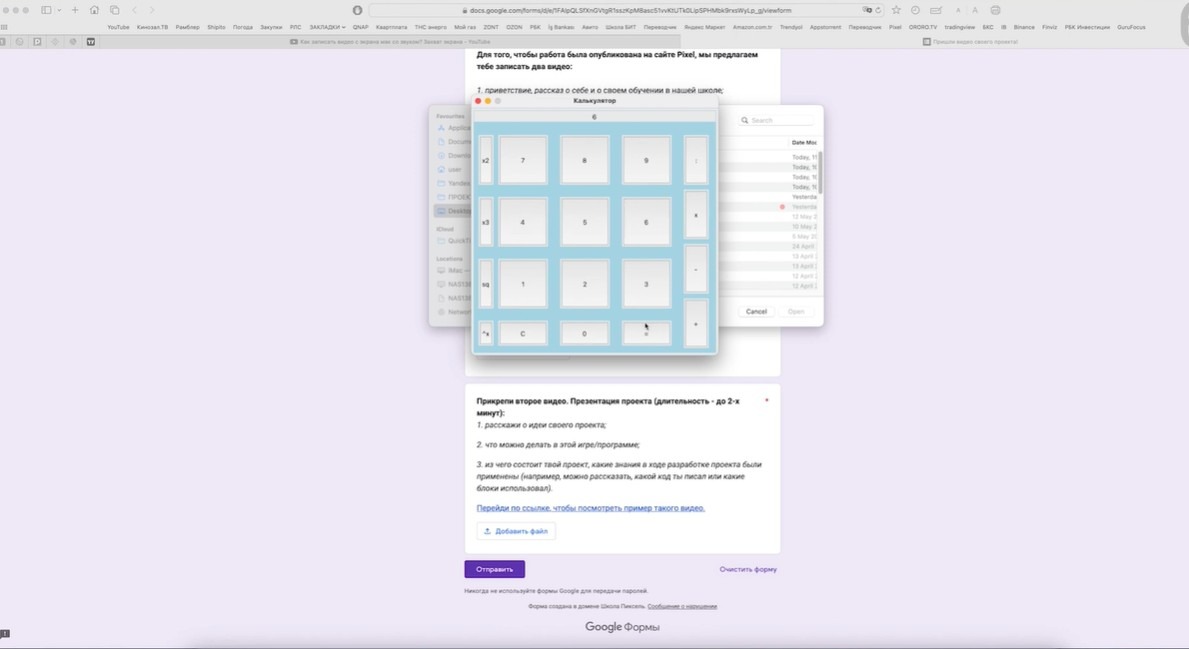Select Desktop in the Finder sidebar
The height and width of the screenshot is (649, 1189).
pos(456,211)
